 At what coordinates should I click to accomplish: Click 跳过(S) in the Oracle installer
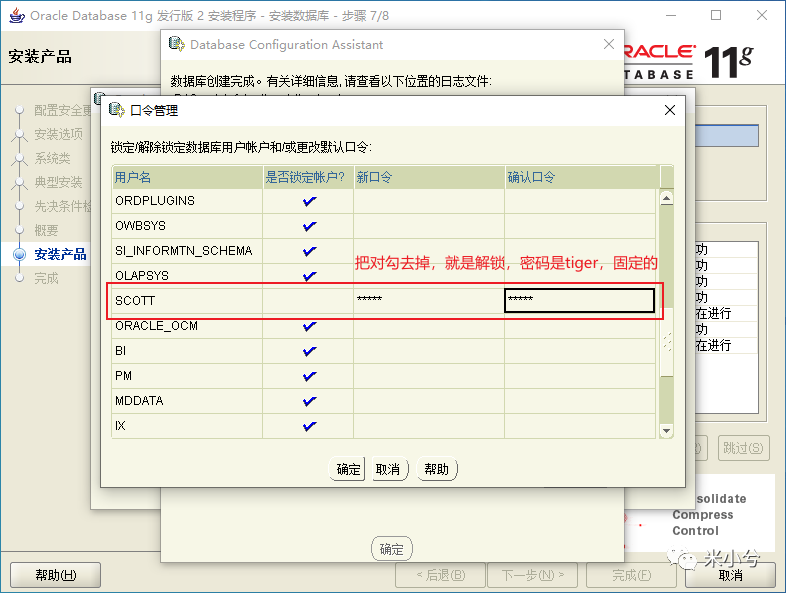[743, 448]
